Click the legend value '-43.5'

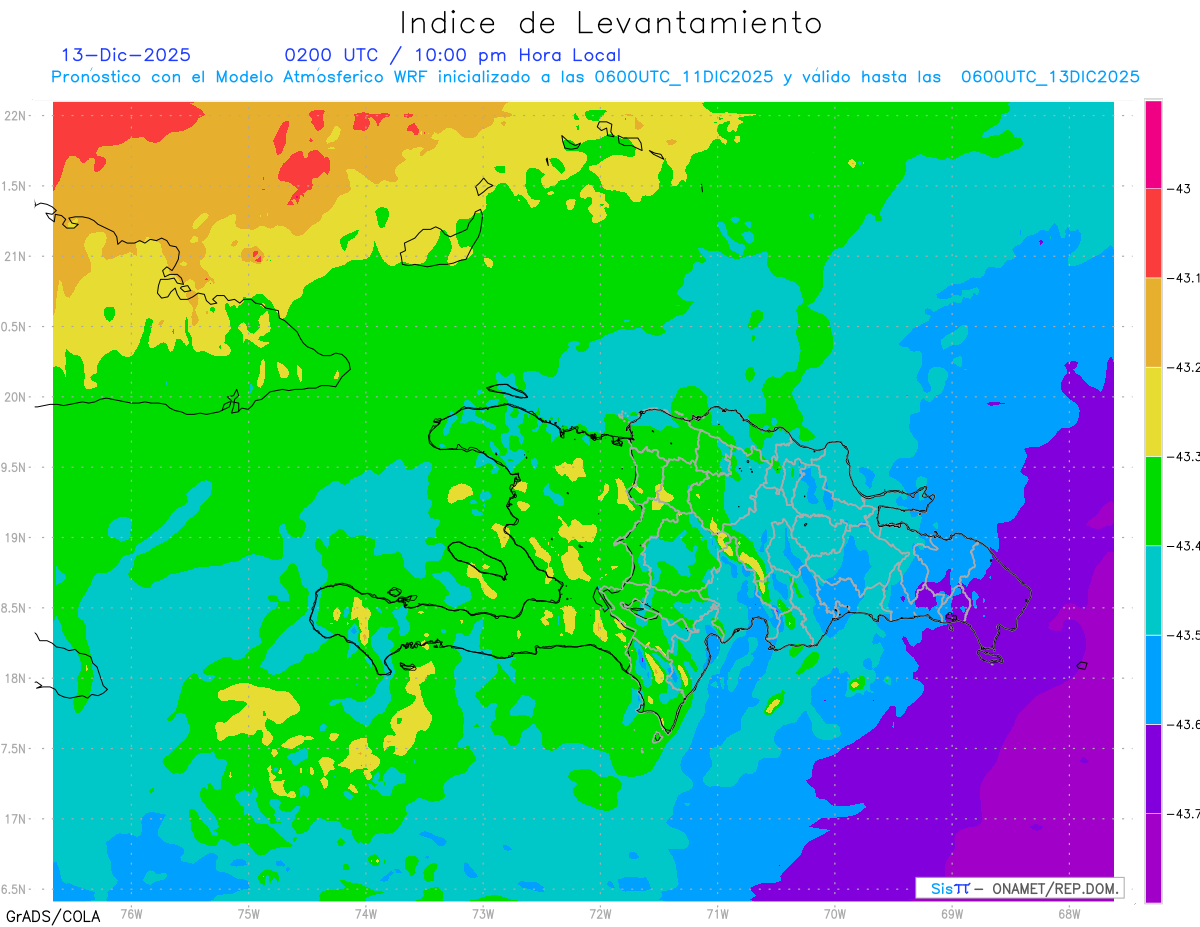[x=1183, y=635]
